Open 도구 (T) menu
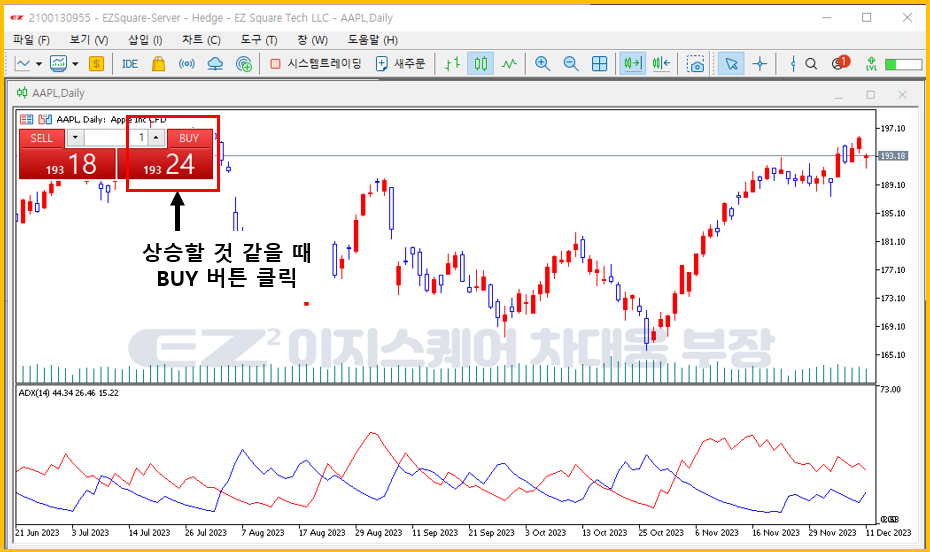930x552 pixels. tap(259, 40)
